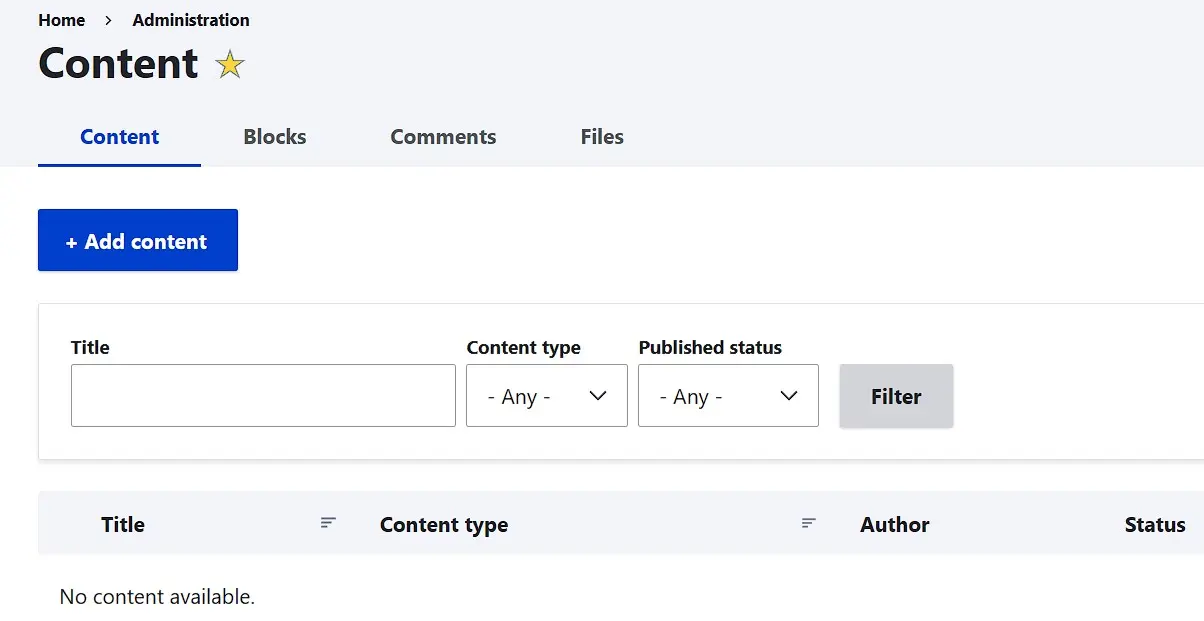This screenshot has width=1204, height=621.
Task: Switch to the Comments tab
Action: tap(443, 137)
